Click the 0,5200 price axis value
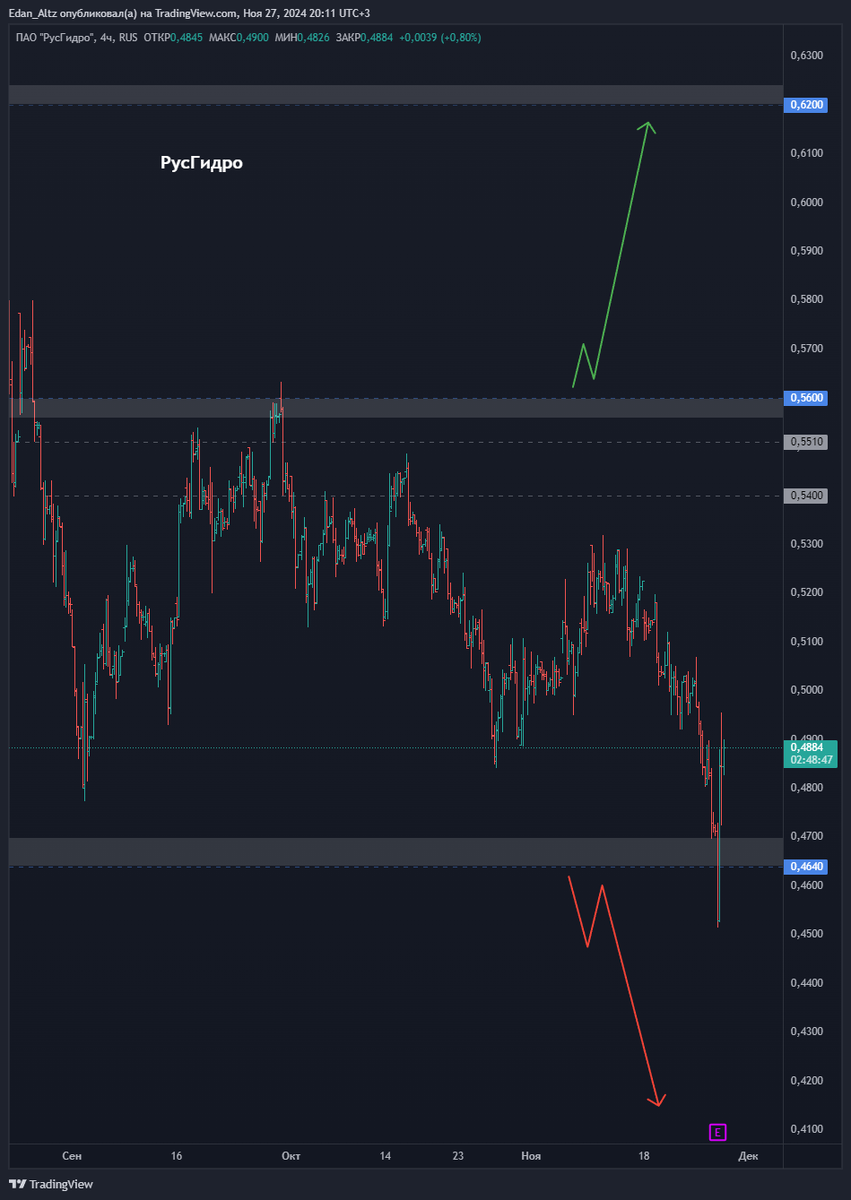Screen dimensions: 851x1200 (806, 592)
